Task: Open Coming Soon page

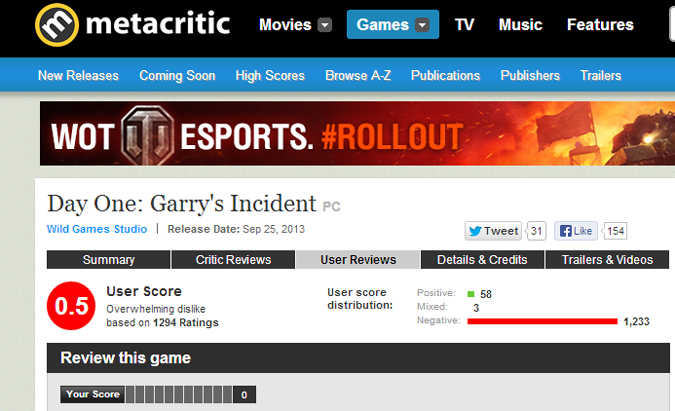Action: pyautogui.click(x=177, y=75)
